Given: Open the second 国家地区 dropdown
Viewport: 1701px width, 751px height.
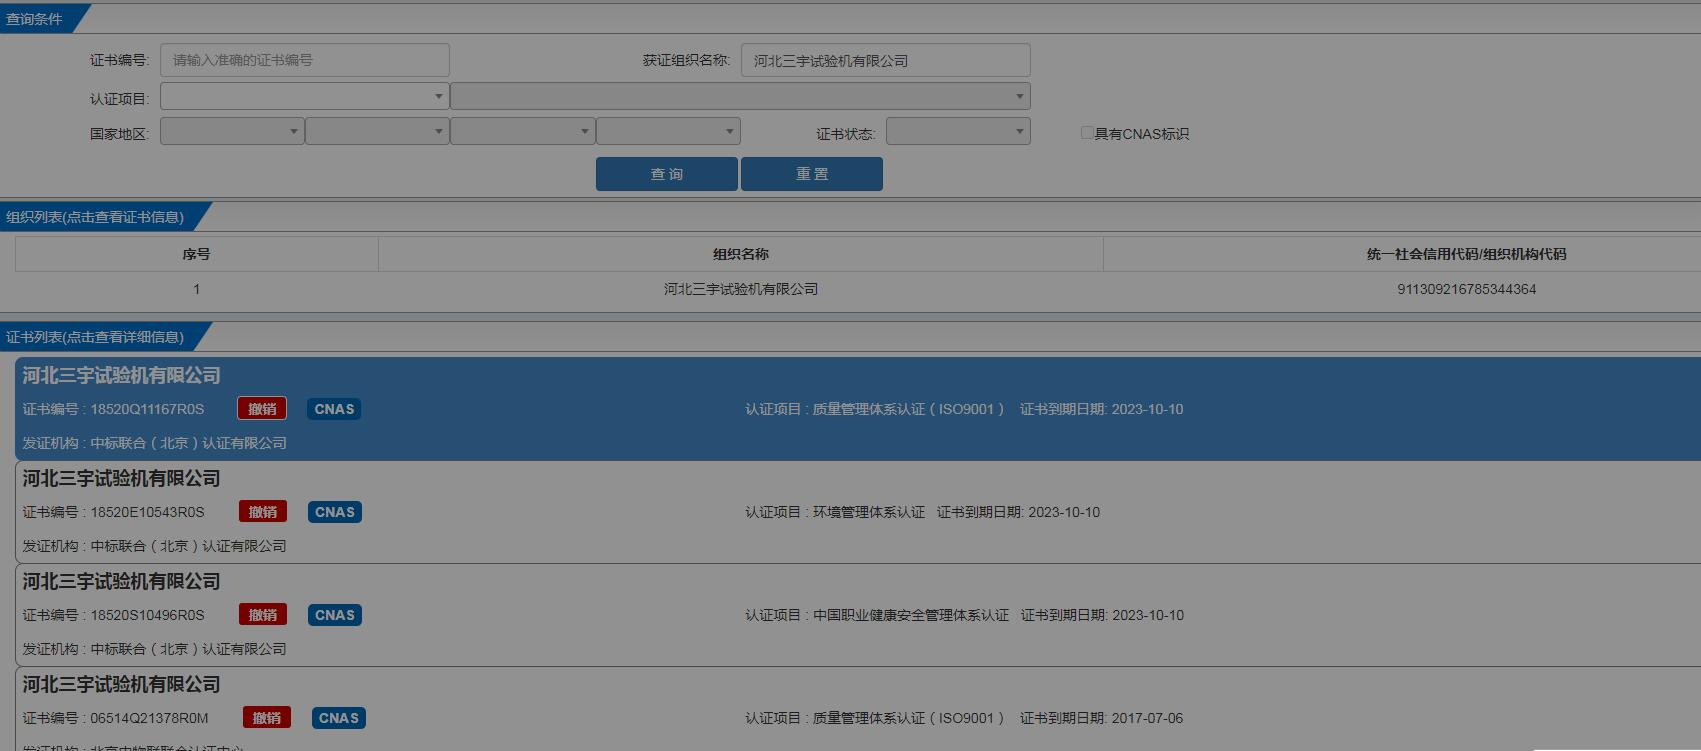Looking at the screenshot, I should (377, 131).
